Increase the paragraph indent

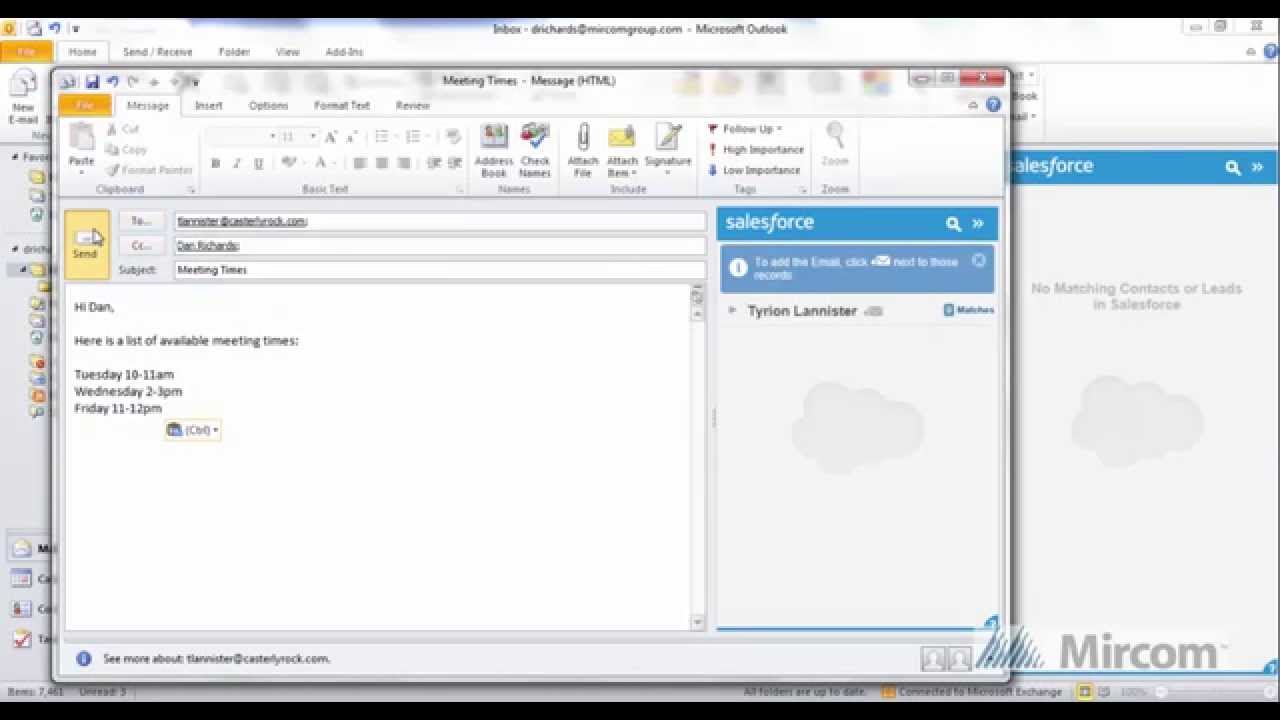456,163
